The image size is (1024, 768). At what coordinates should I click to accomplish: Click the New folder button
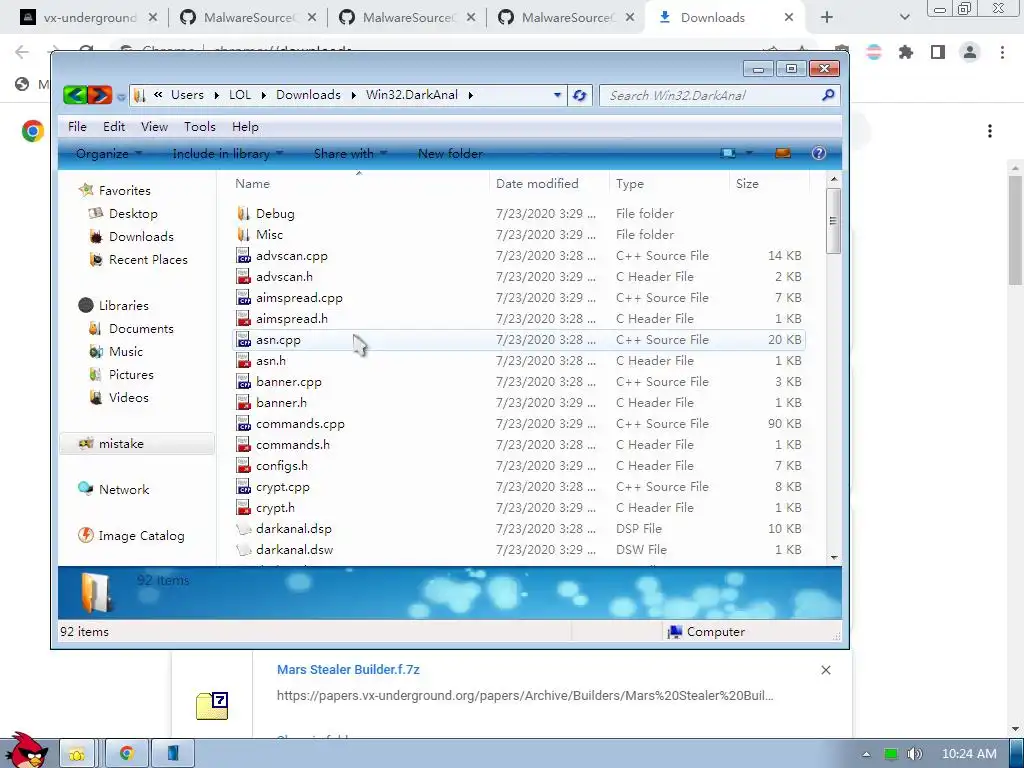coord(450,153)
